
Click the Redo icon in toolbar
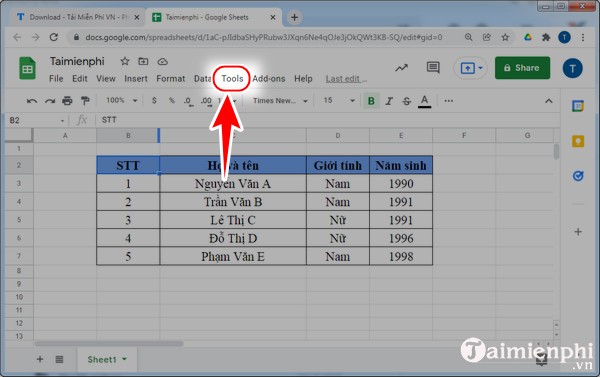(x=50, y=101)
